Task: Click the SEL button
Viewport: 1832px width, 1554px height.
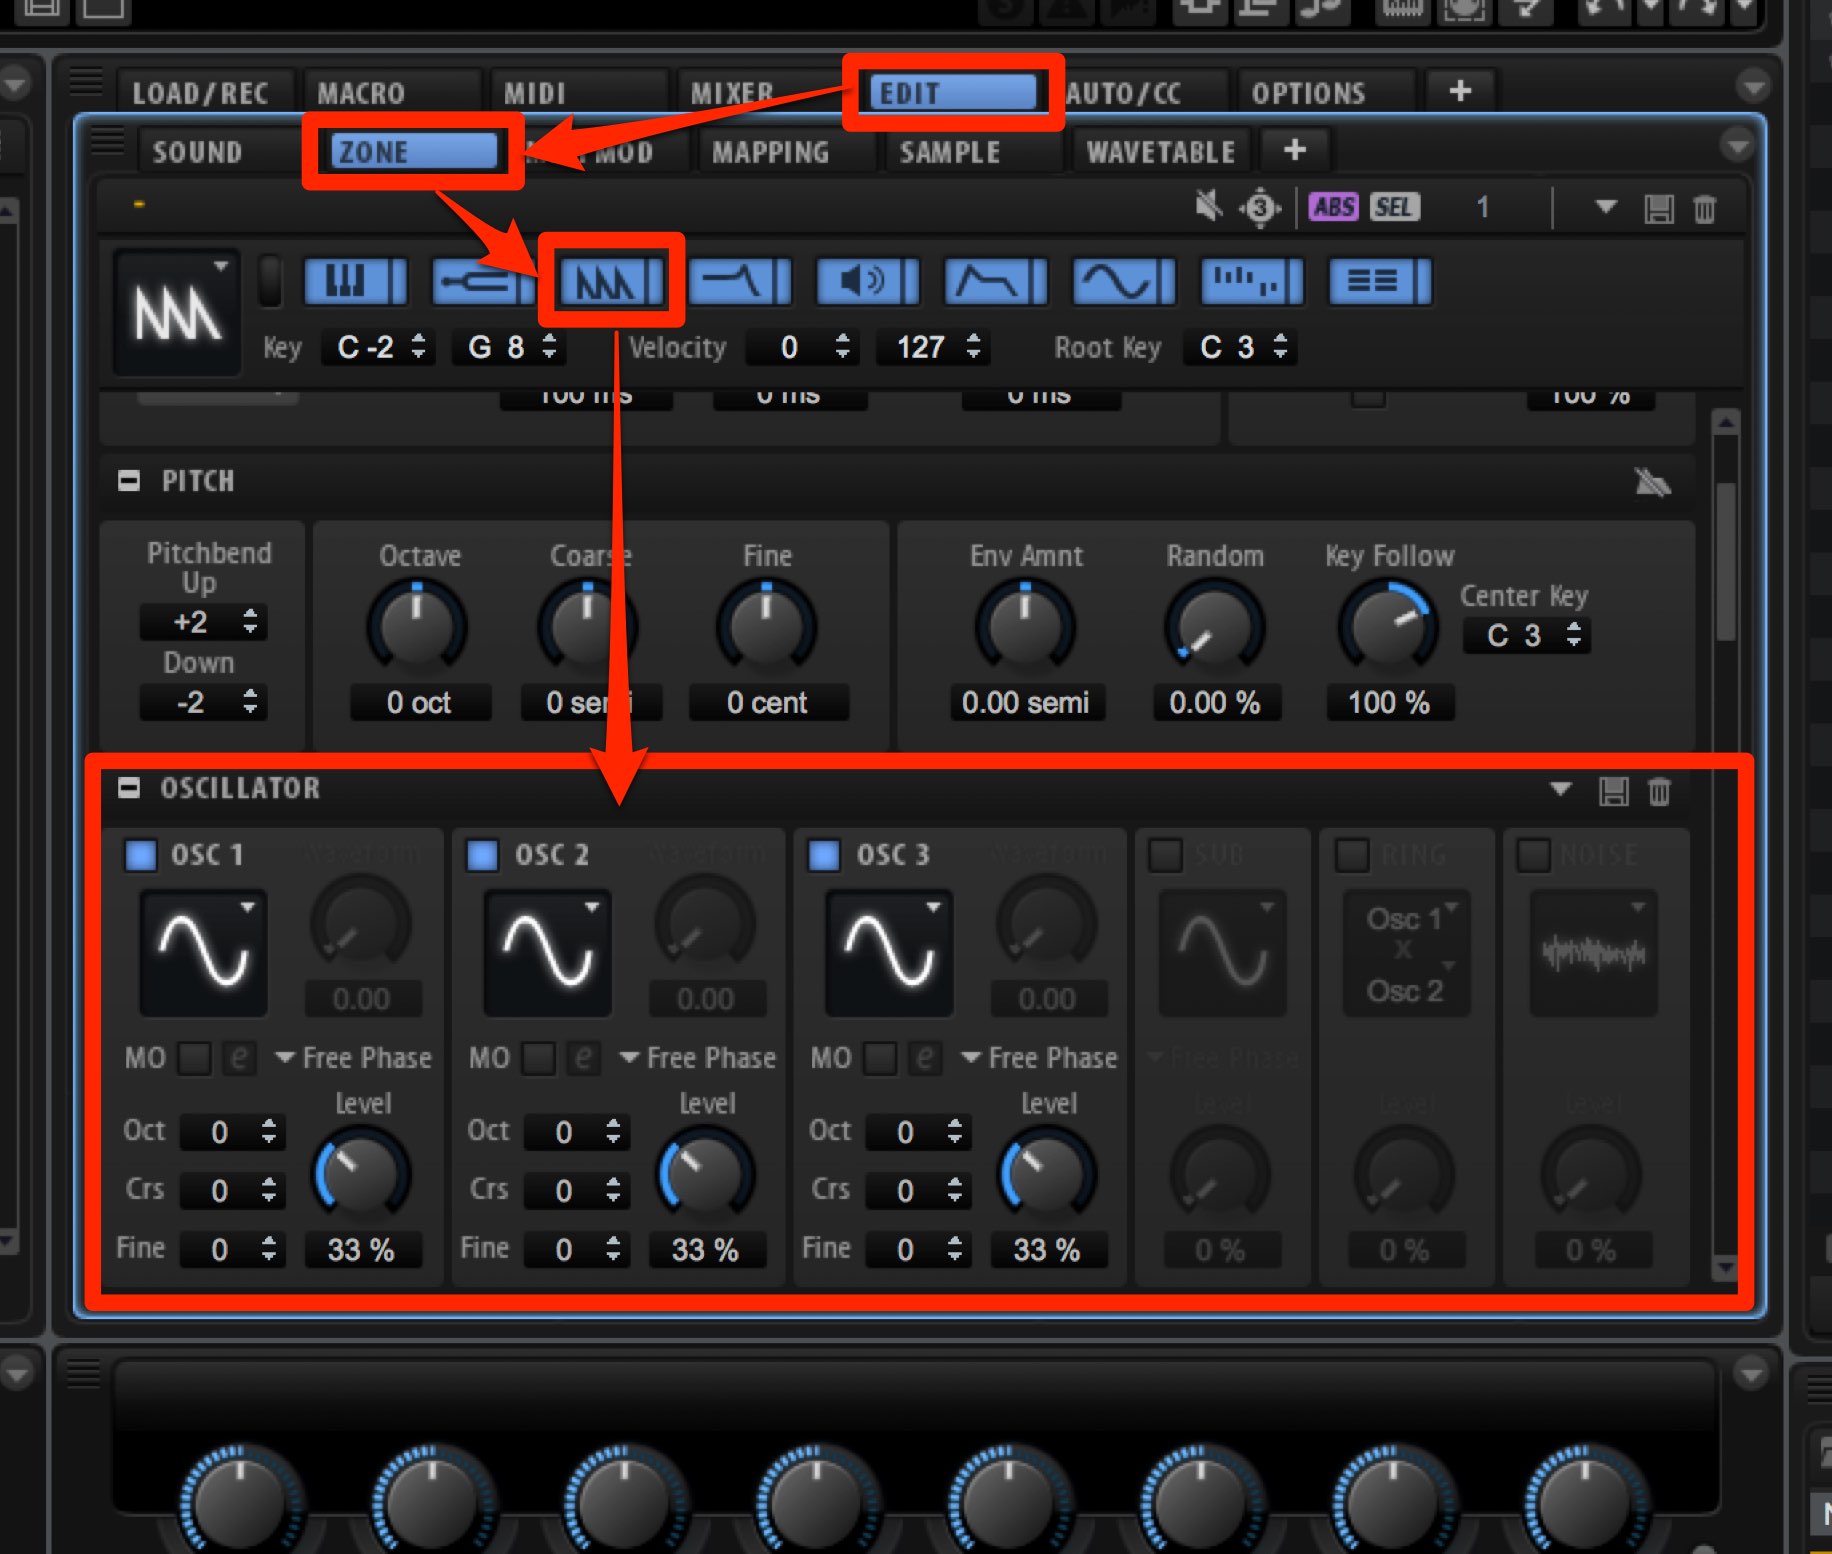Action: 1393,207
